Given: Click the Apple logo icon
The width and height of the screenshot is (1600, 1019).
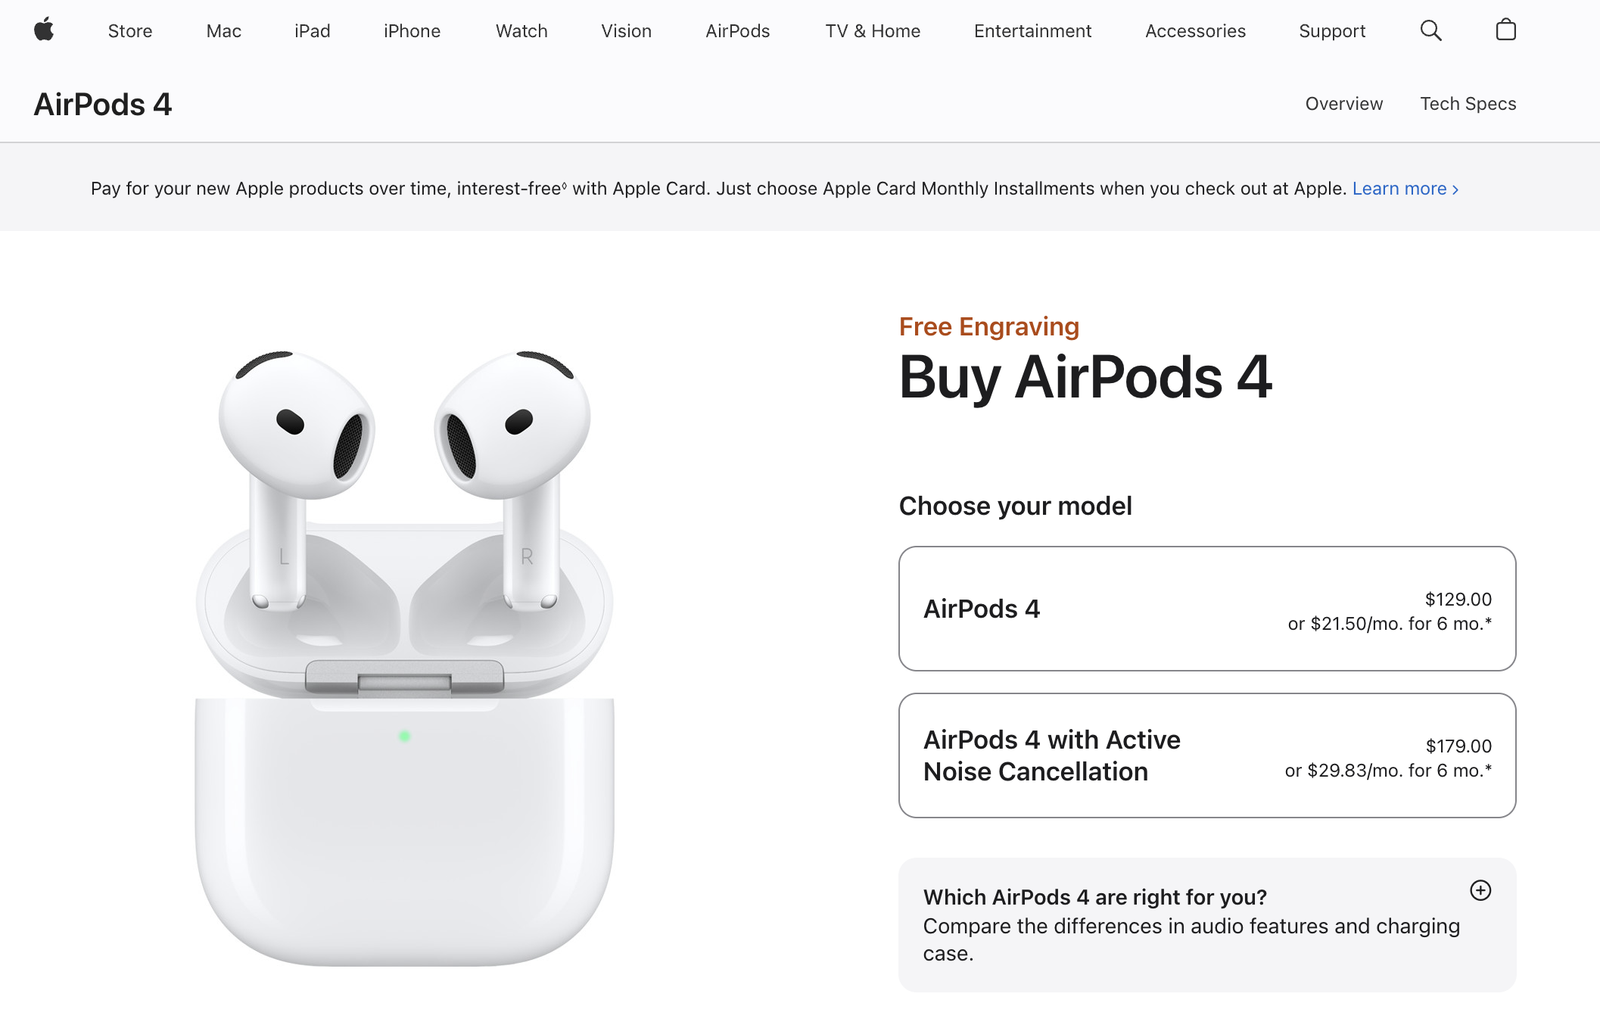Looking at the screenshot, I should click(44, 30).
